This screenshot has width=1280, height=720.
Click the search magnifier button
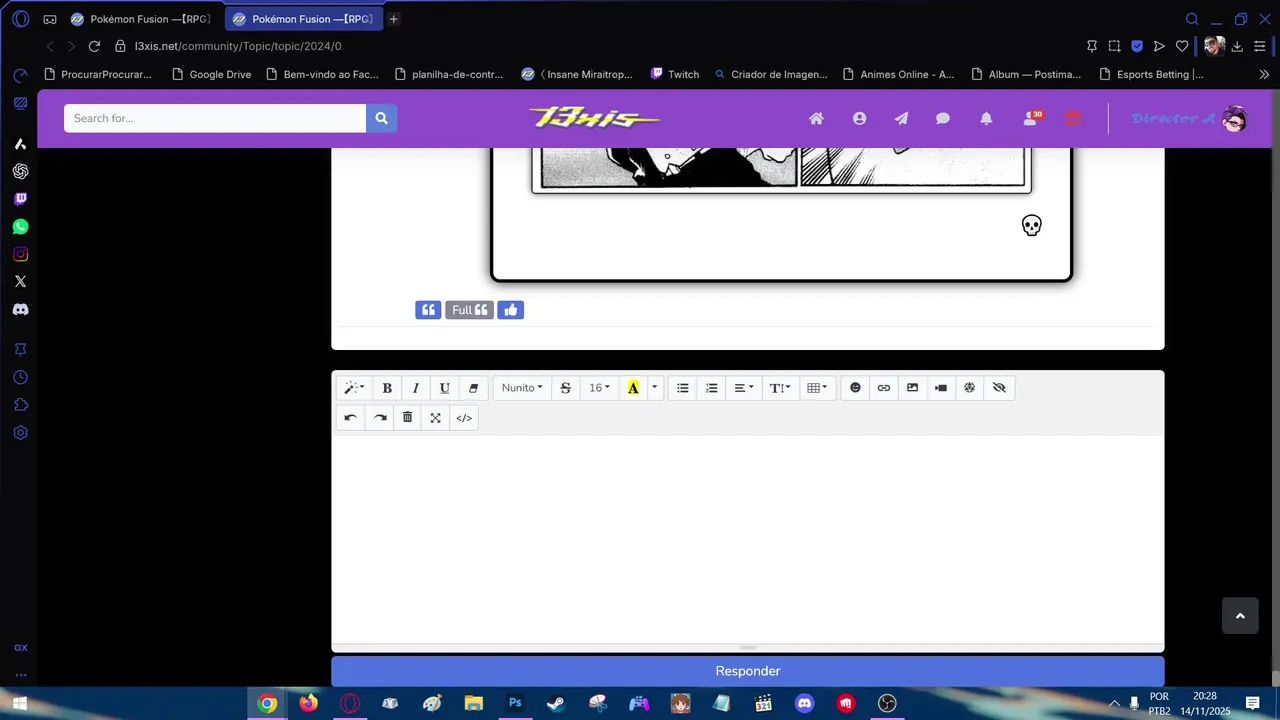tap(381, 118)
